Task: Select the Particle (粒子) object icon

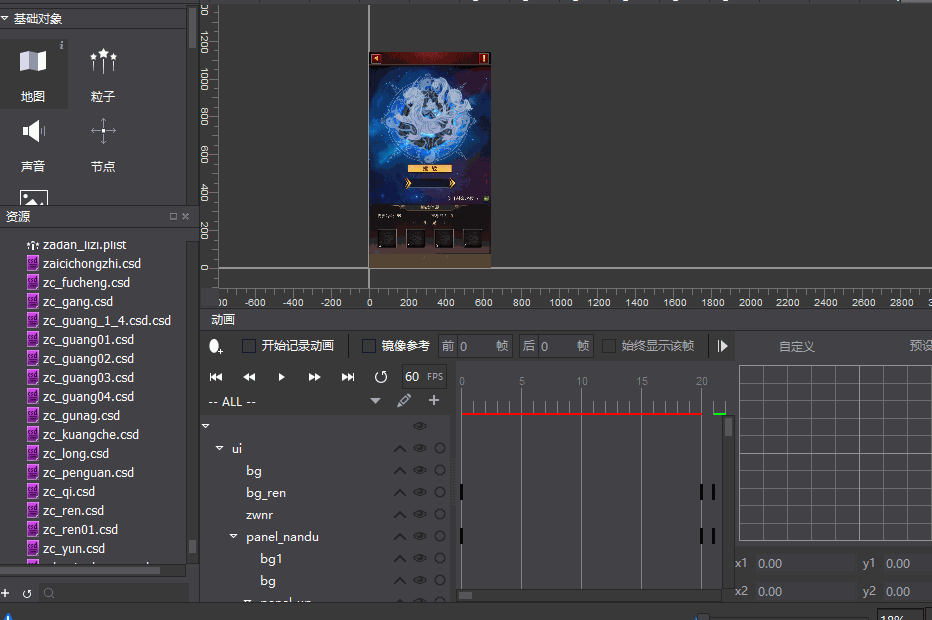Action: (x=103, y=63)
